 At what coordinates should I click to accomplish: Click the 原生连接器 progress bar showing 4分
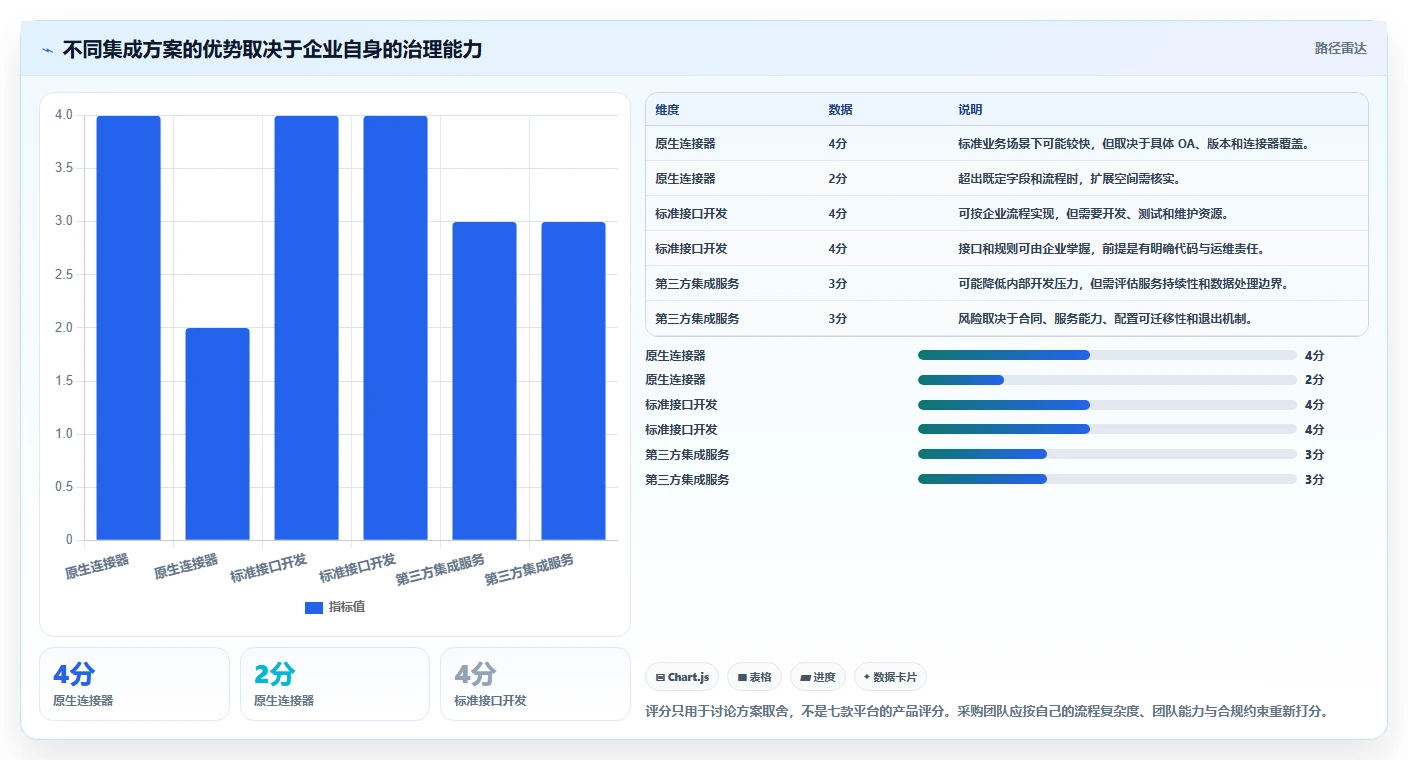1107,355
